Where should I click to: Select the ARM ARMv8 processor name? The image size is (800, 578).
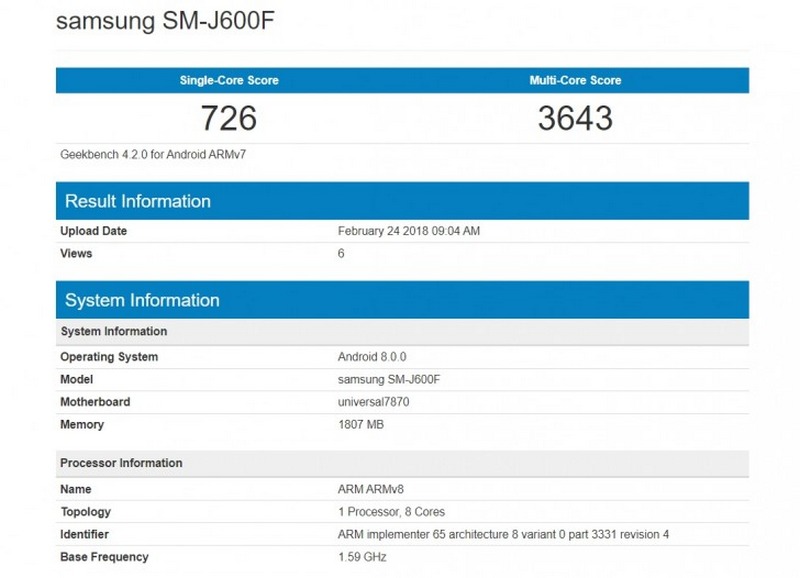coord(365,490)
